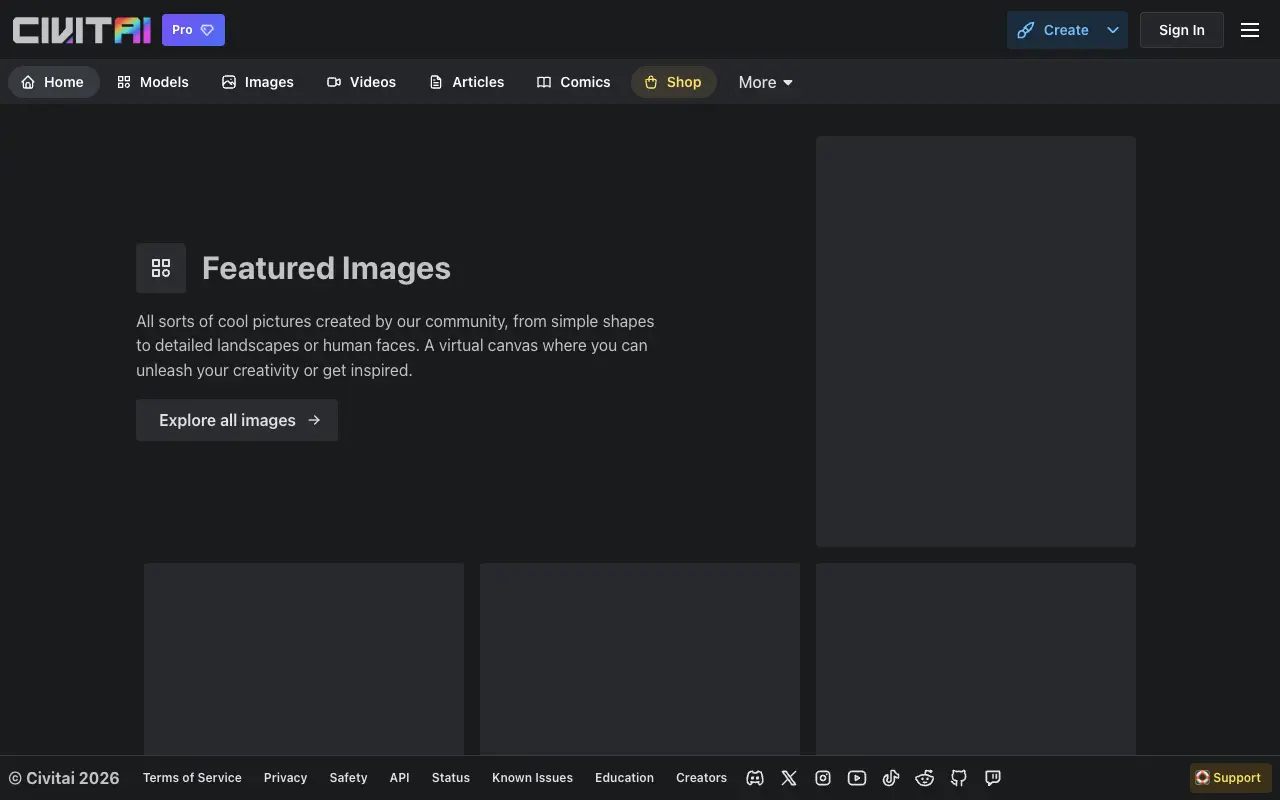Open the API footer link
This screenshot has height=800, width=1280.
coord(399,778)
